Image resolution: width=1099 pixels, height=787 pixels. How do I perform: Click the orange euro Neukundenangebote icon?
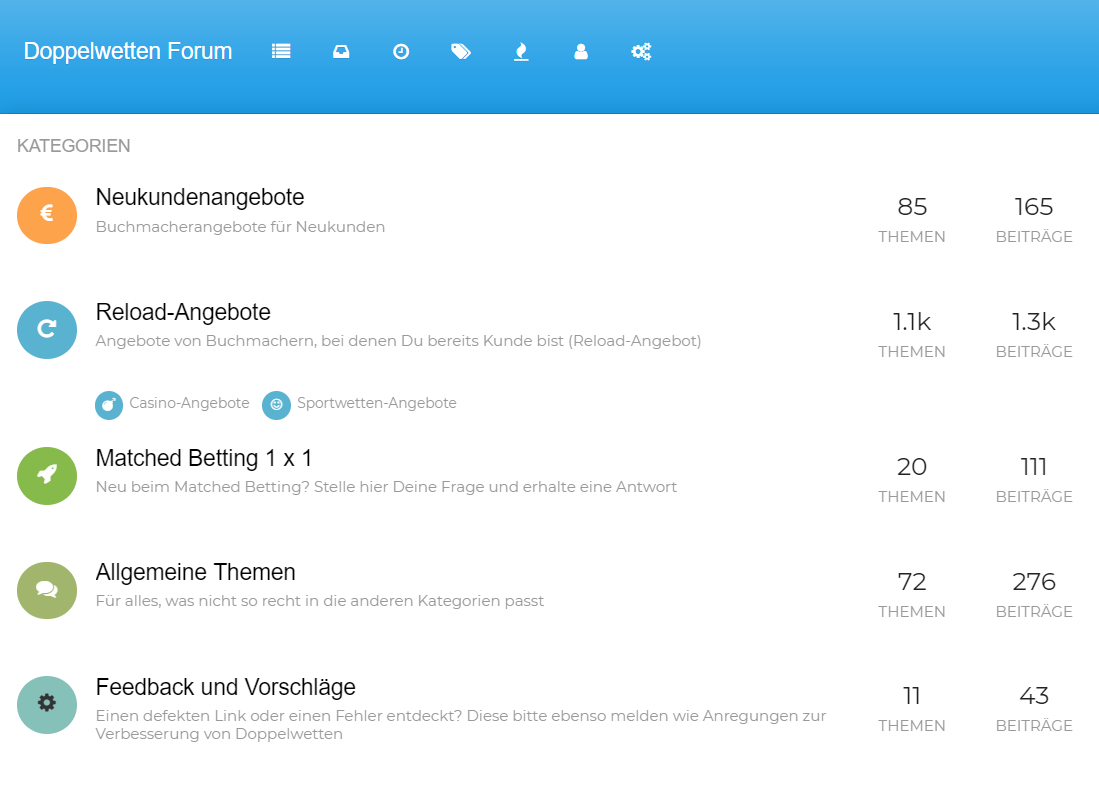pyautogui.click(x=47, y=215)
